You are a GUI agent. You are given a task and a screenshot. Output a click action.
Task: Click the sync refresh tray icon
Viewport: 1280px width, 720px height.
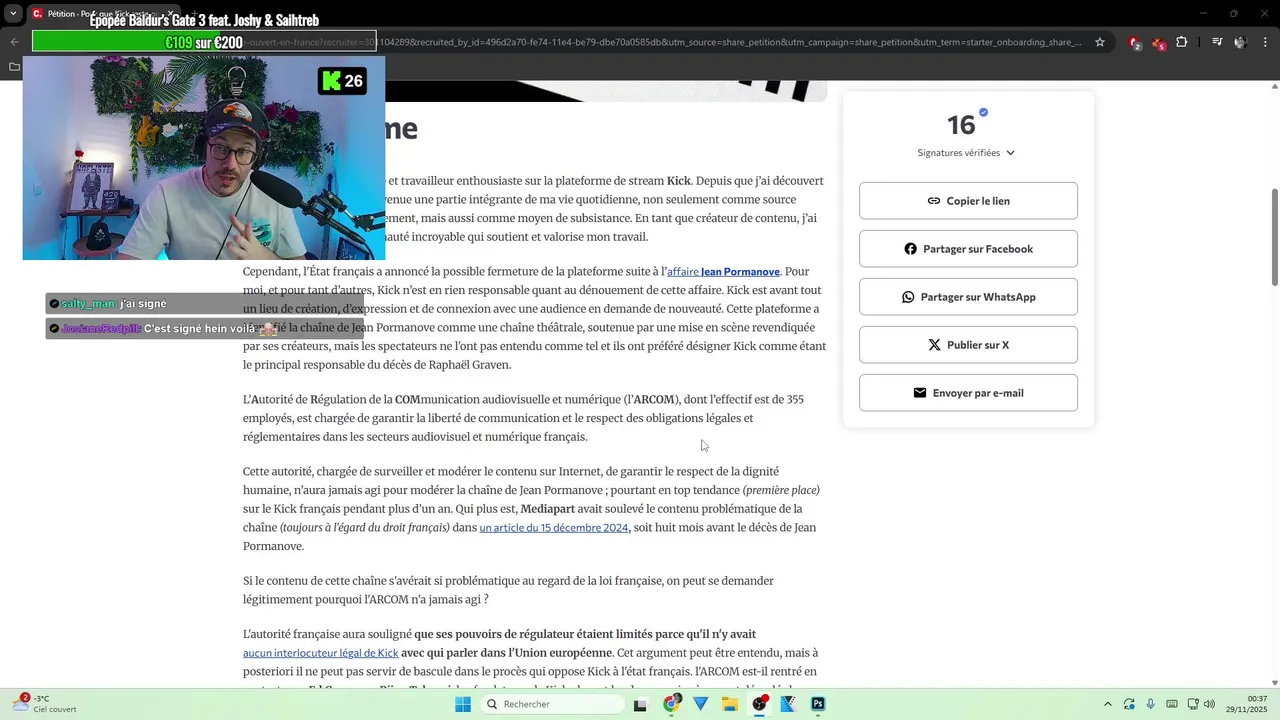[x=1129, y=704]
